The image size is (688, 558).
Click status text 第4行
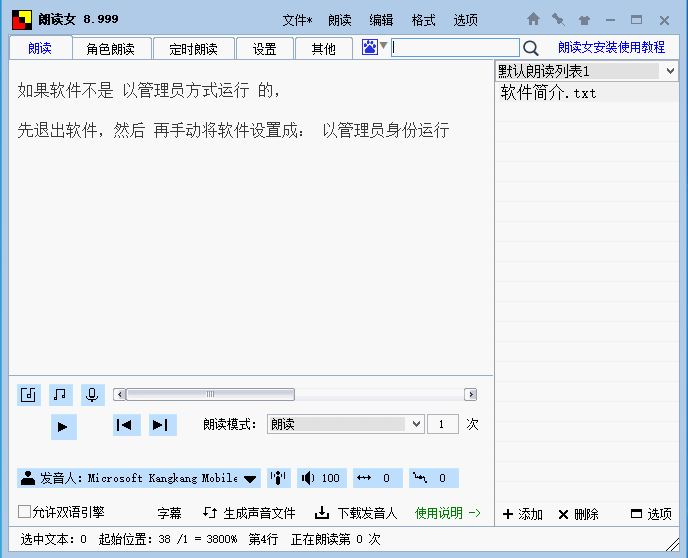(x=263, y=539)
